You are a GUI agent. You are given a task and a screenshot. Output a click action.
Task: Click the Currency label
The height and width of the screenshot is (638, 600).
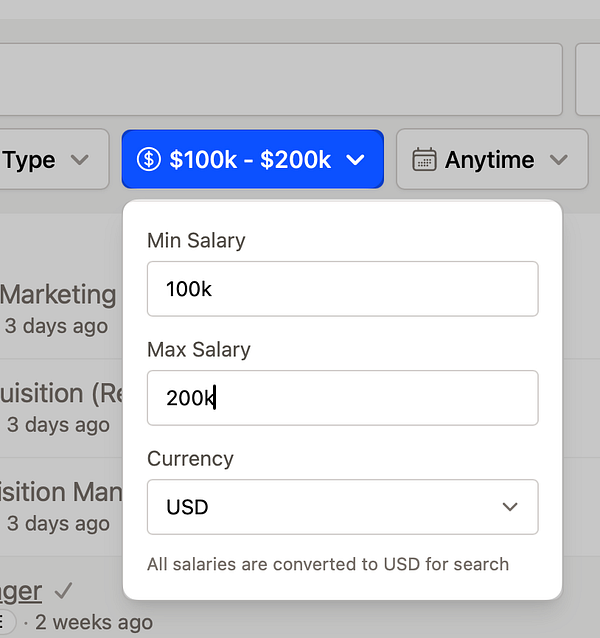pyautogui.click(x=190, y=459)
